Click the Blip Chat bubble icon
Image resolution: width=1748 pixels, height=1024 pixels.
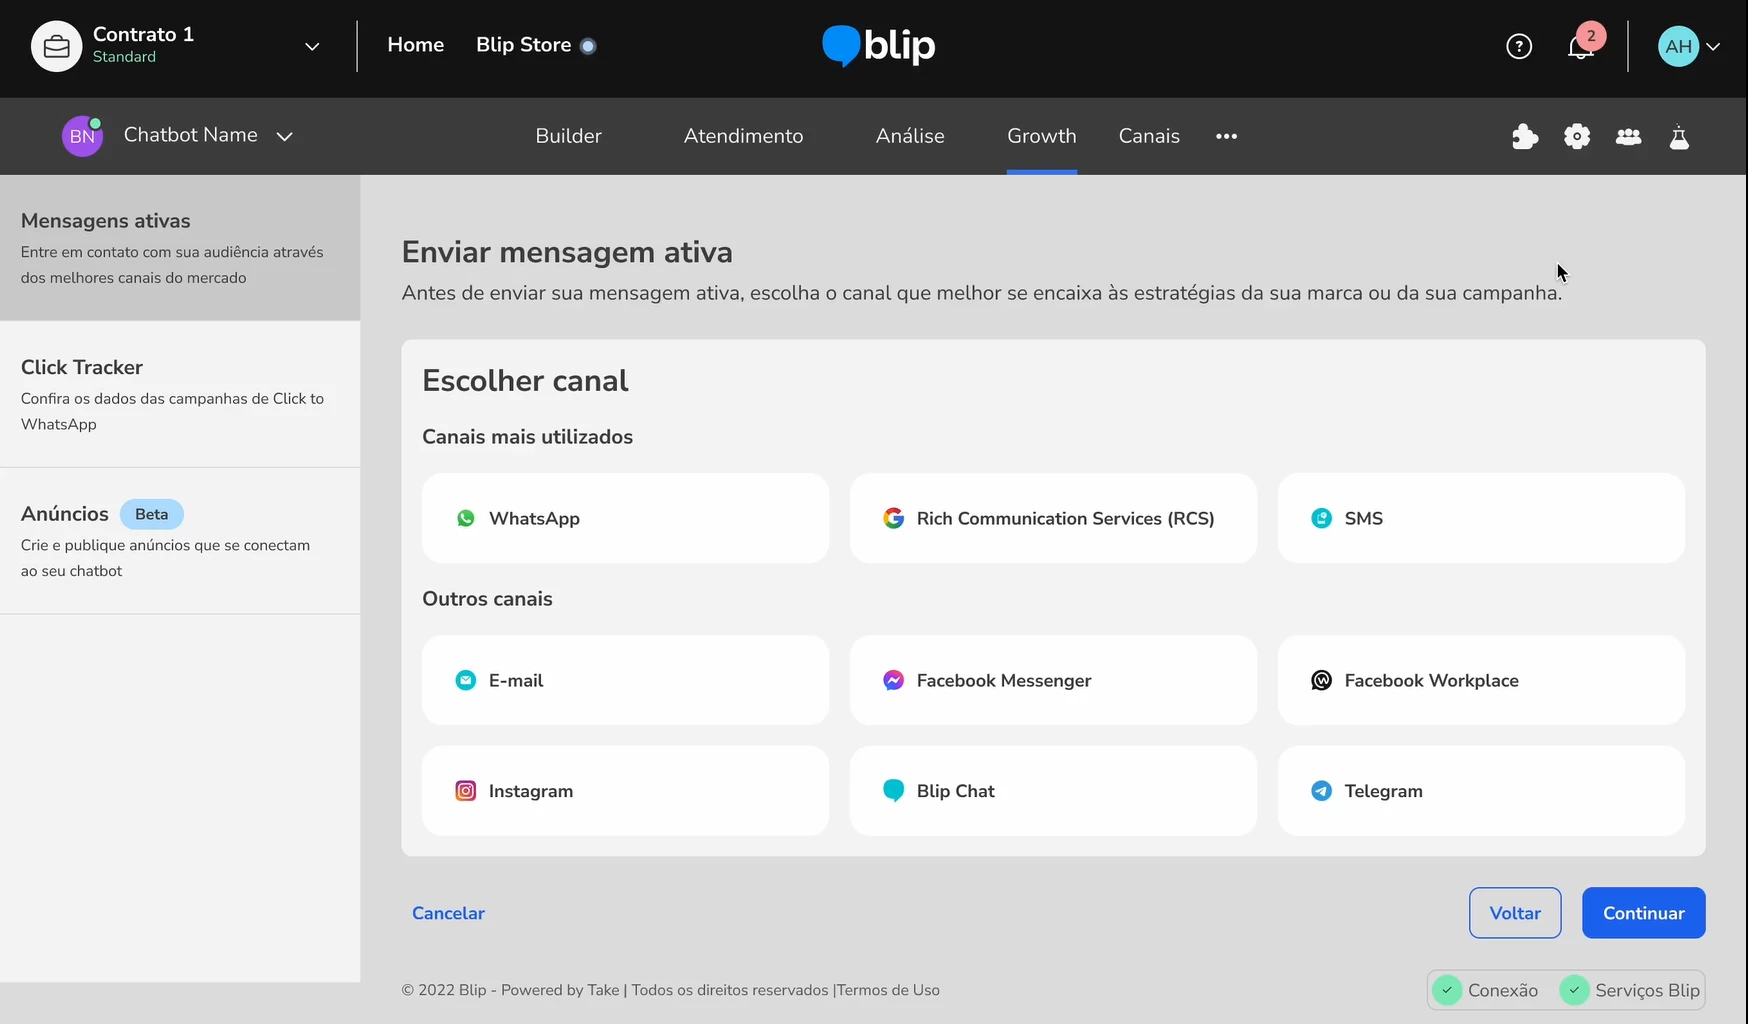click(x=894, y=790)
